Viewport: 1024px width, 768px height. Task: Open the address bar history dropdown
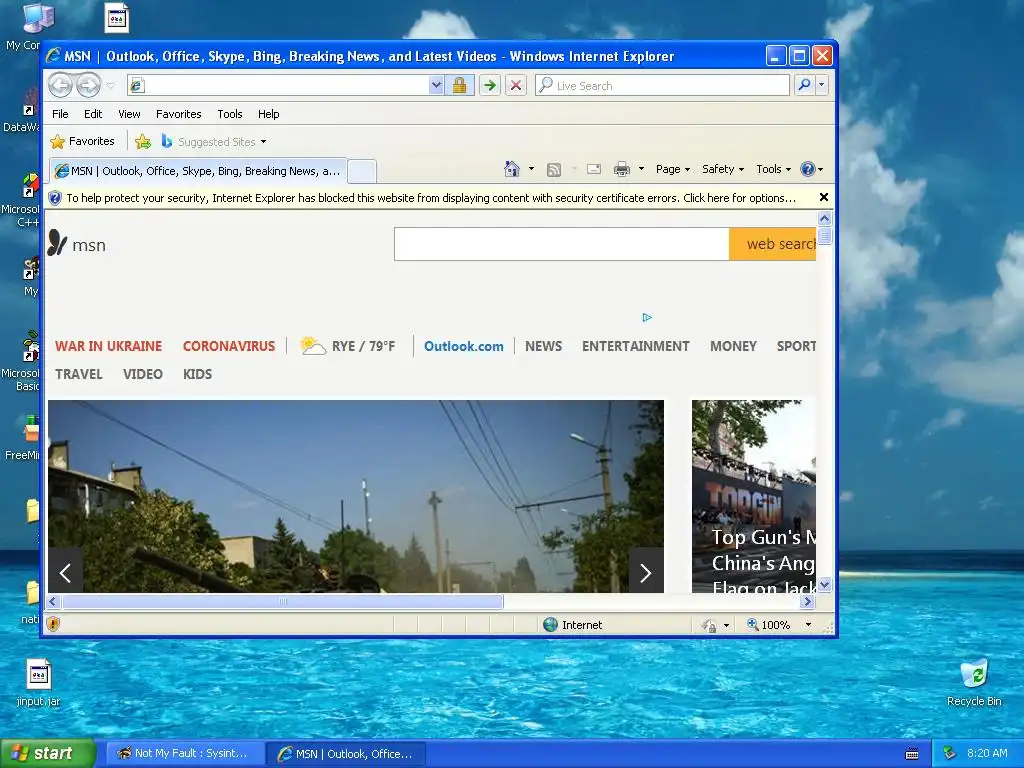(x=436, y=85)
